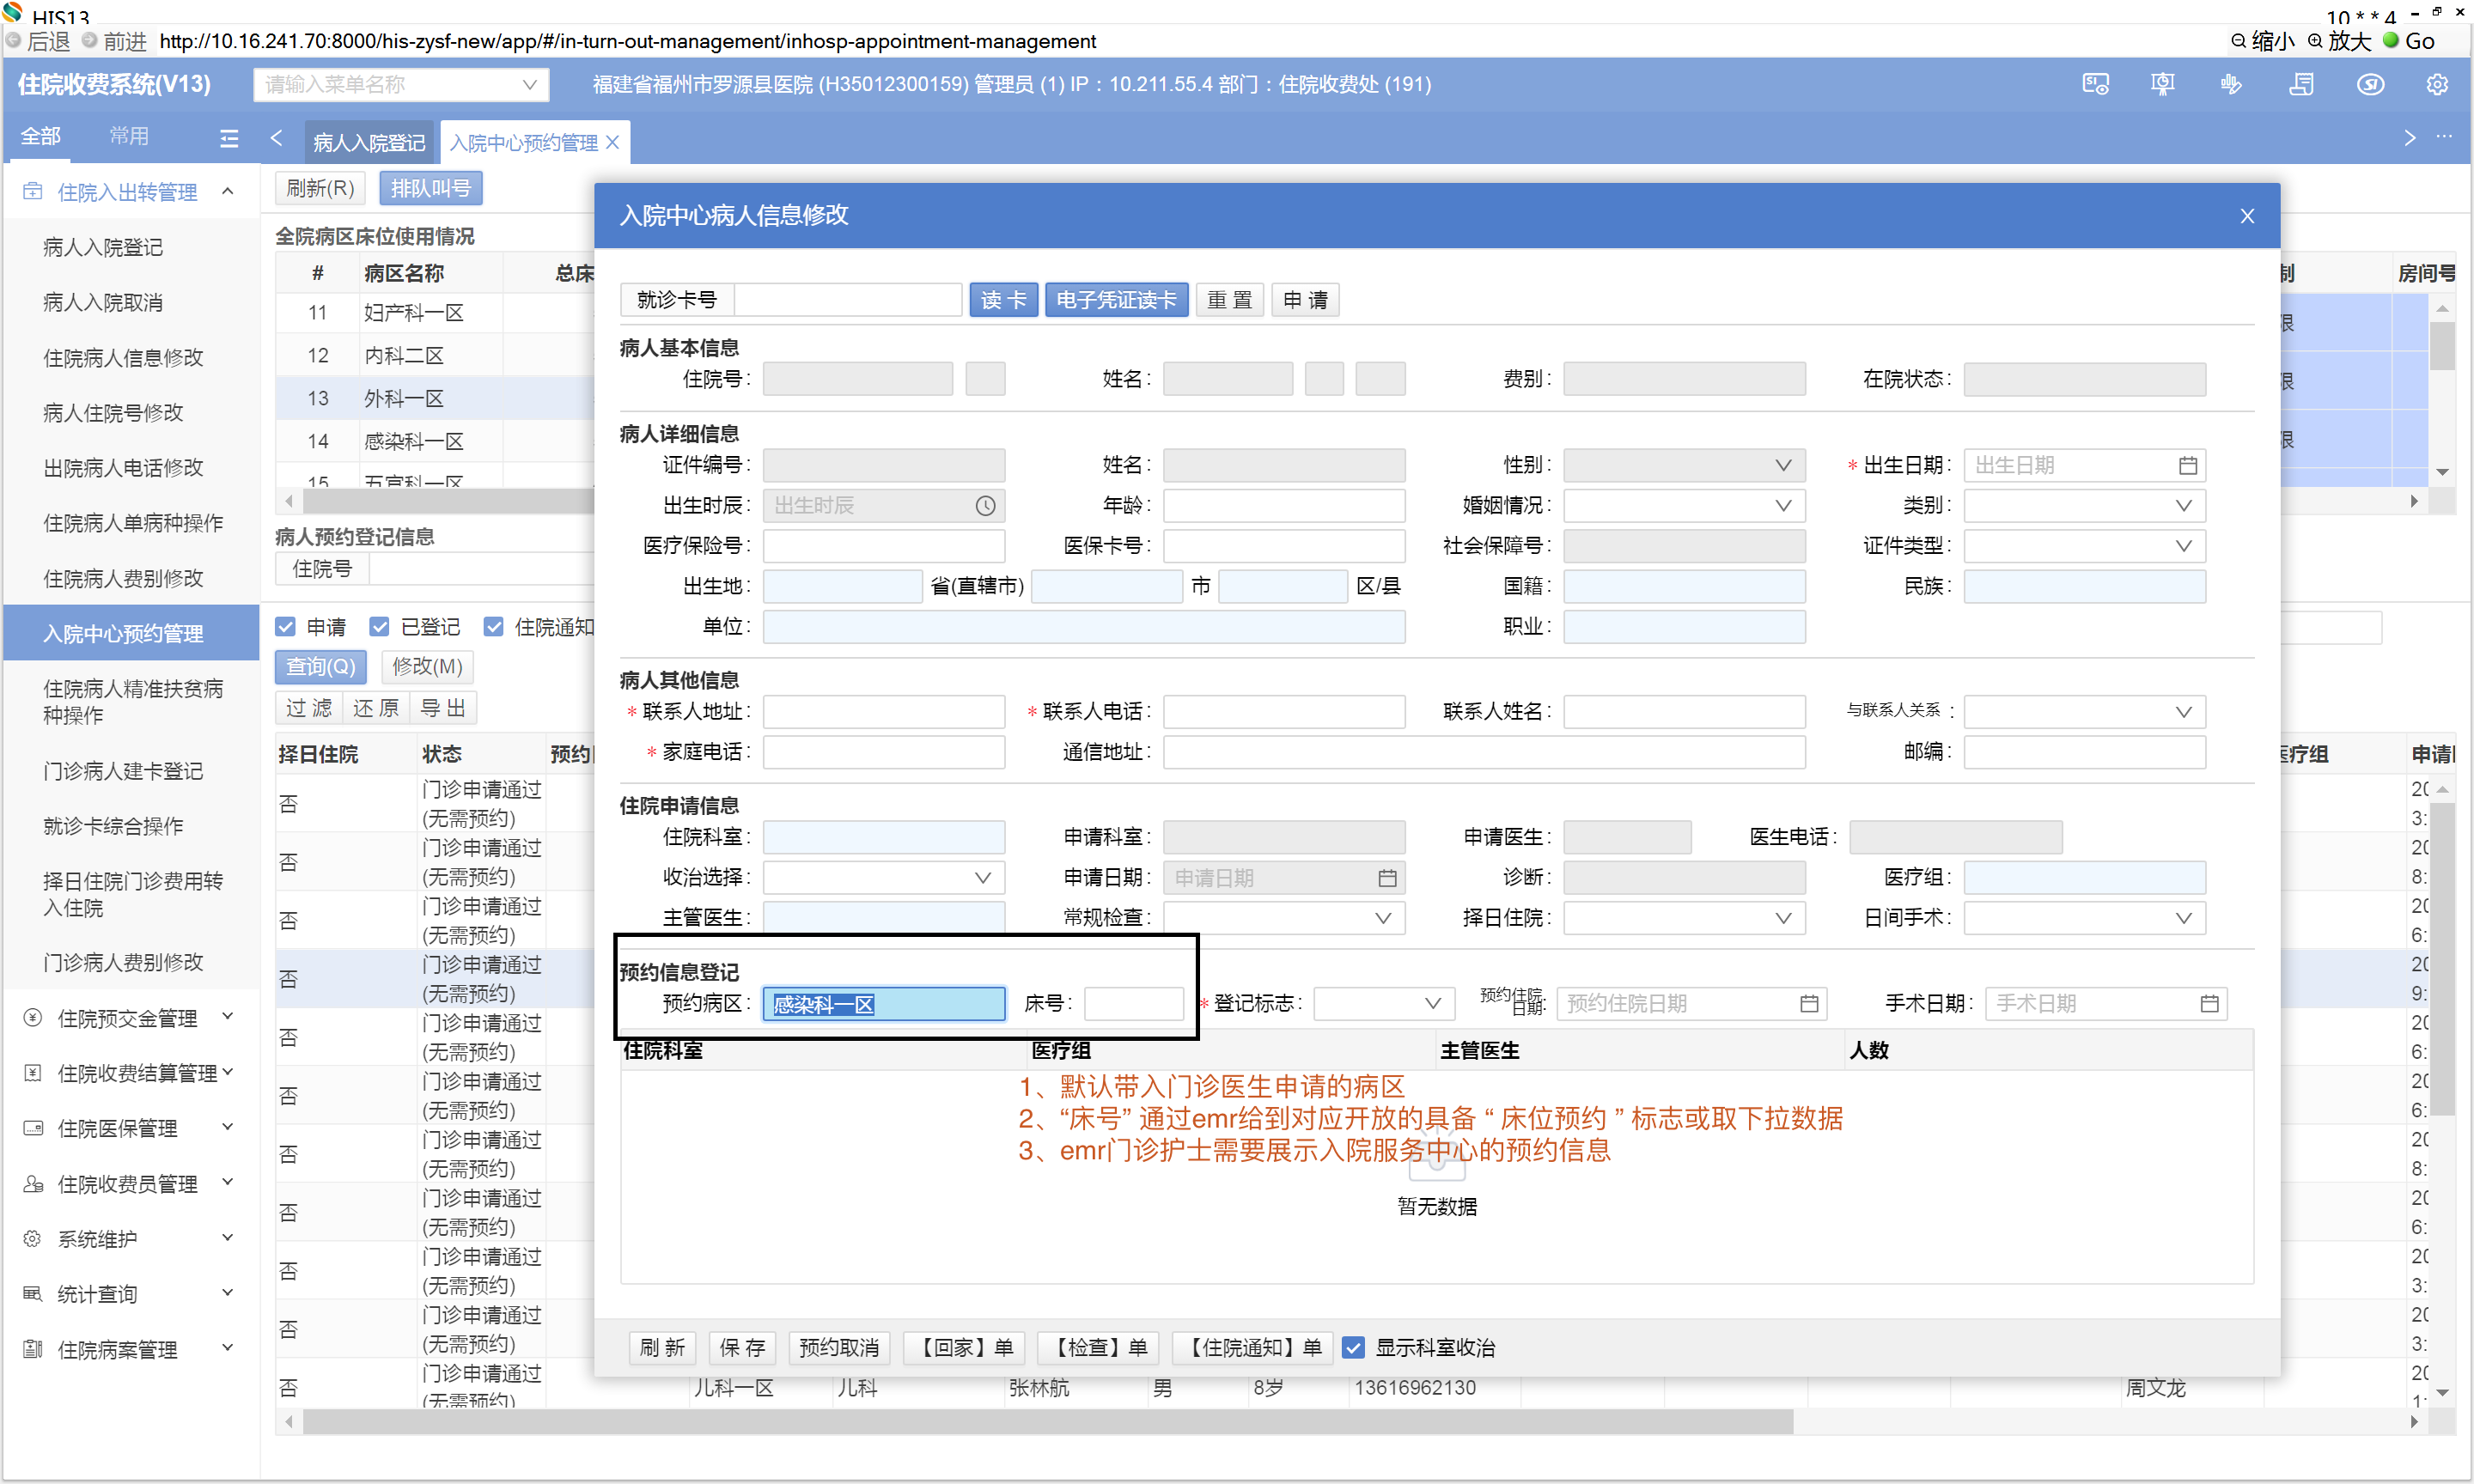
Task: Click the 电子凭证读卡 button
Action: tap(1115, 300)
